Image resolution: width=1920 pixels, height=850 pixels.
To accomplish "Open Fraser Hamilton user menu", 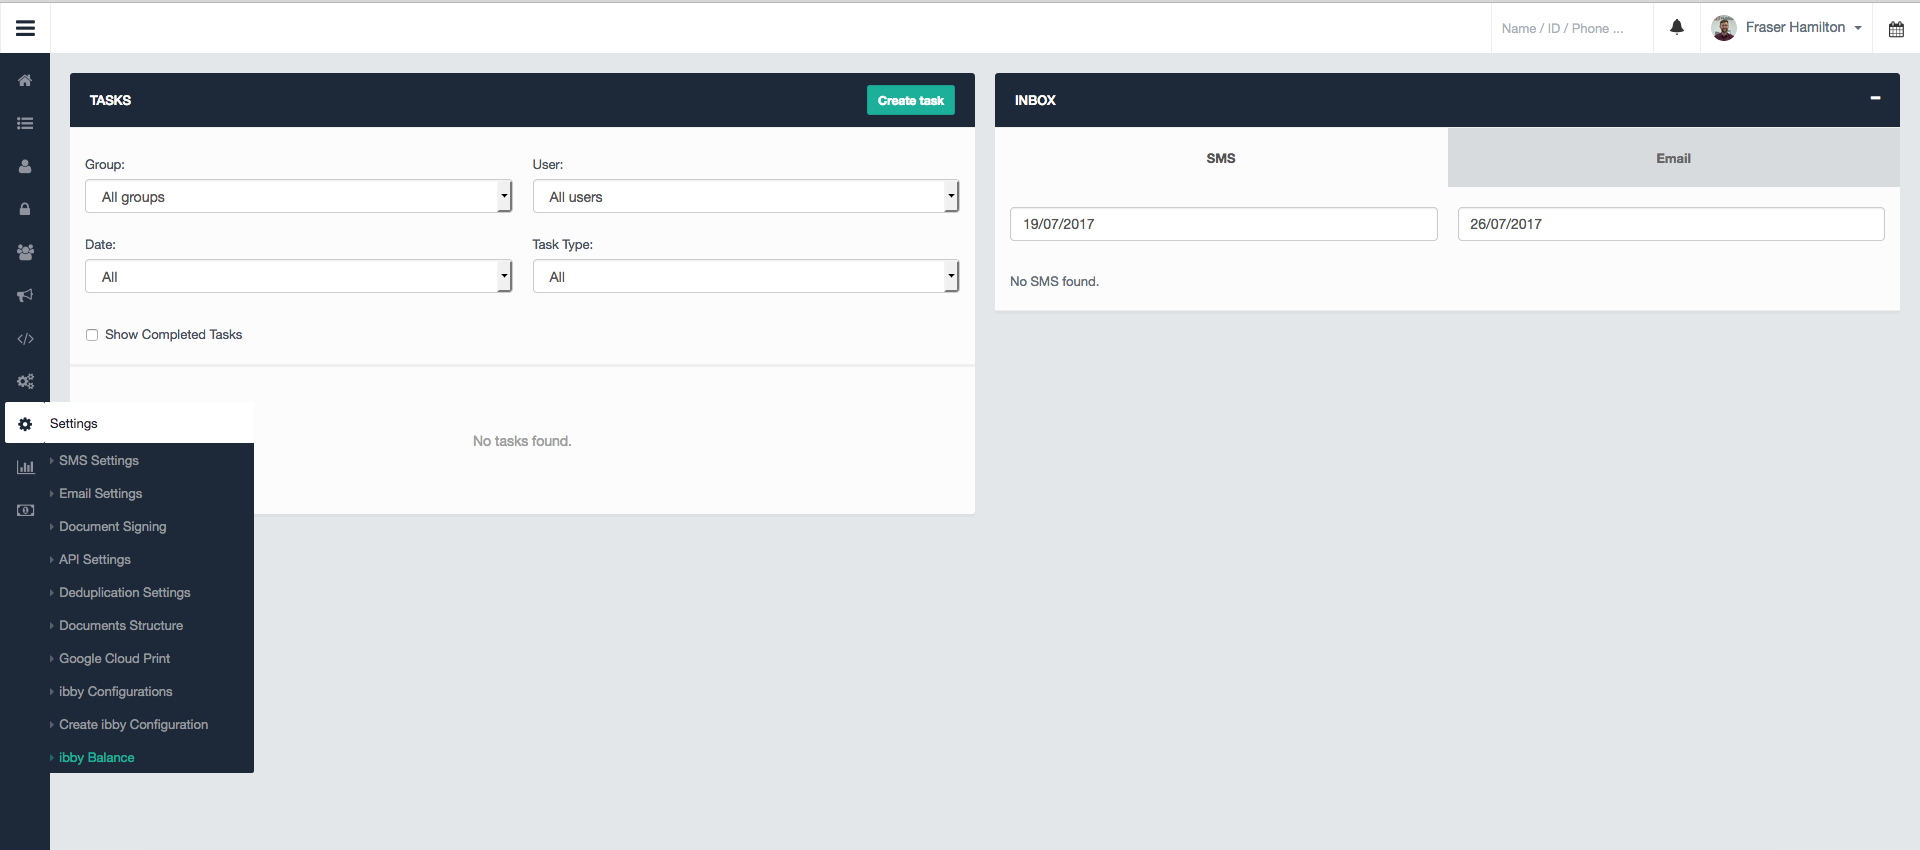I will [1787, 28].
